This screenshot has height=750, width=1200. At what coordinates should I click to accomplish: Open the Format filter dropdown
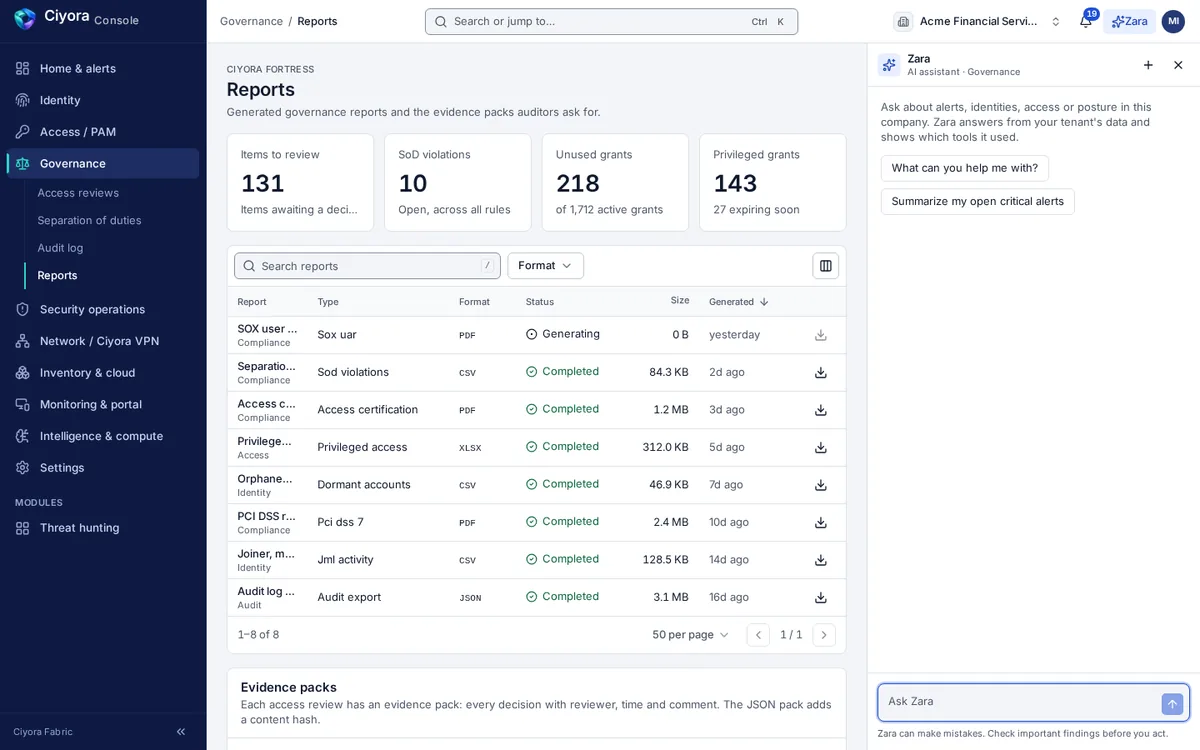tap(545, 266)
